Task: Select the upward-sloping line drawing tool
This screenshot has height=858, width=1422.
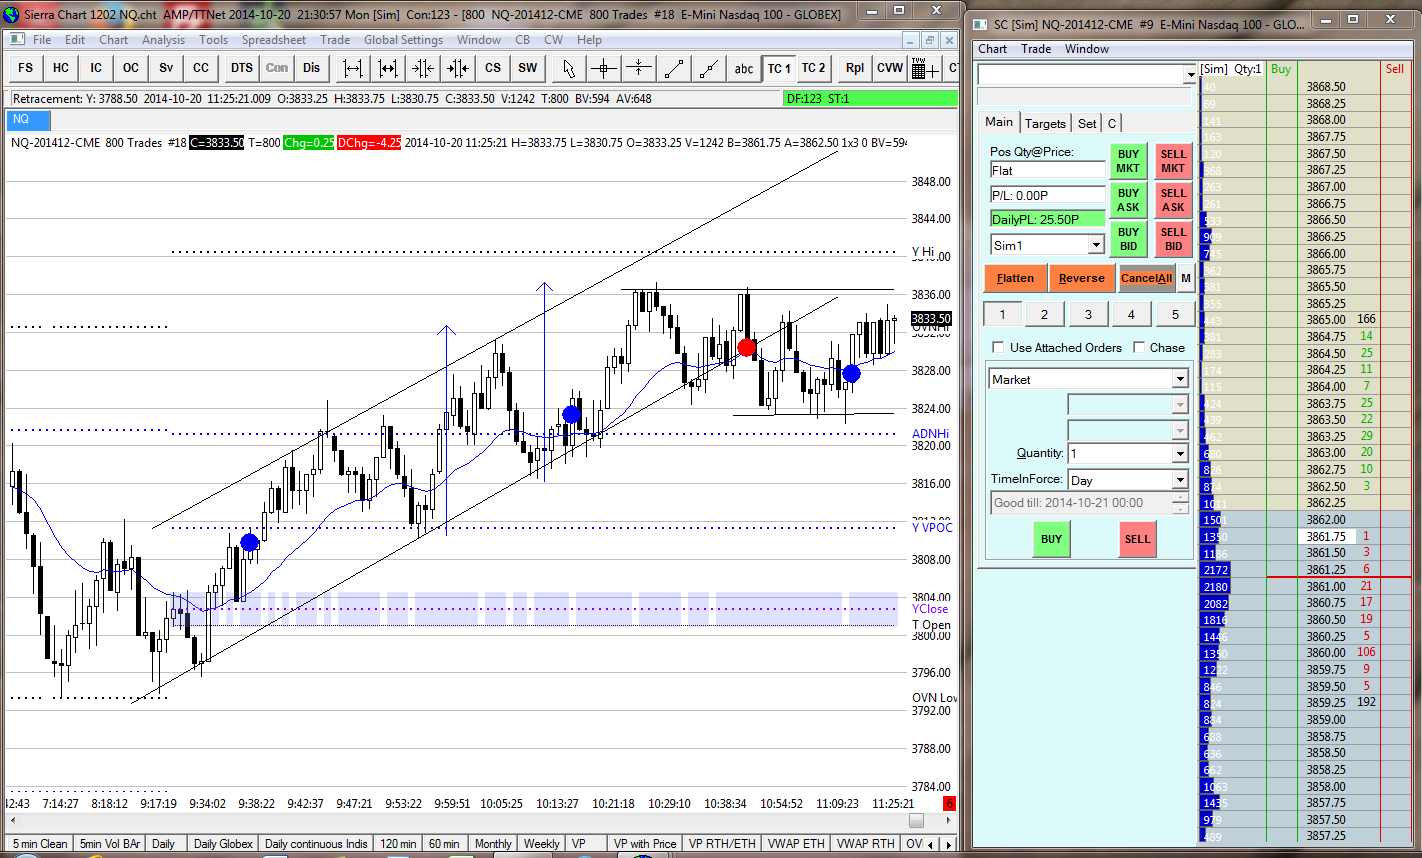Action: click(x=674, y=68)
